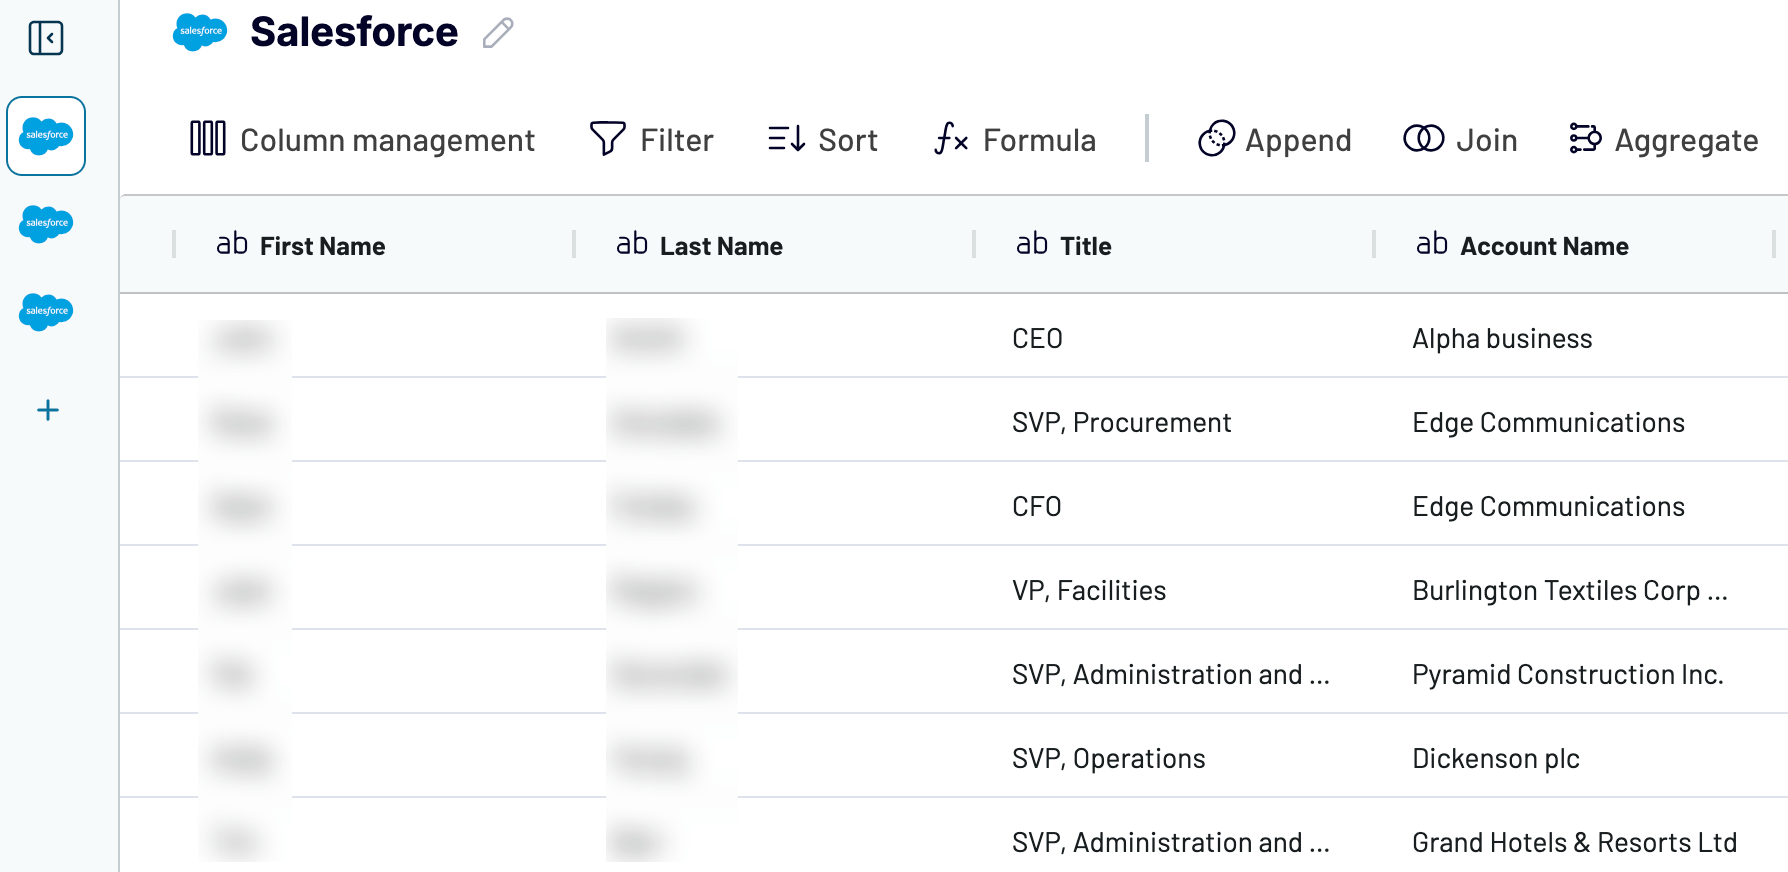Collapse the left sidebar panel
This screenshot has height=872, width=1788.
46,38
